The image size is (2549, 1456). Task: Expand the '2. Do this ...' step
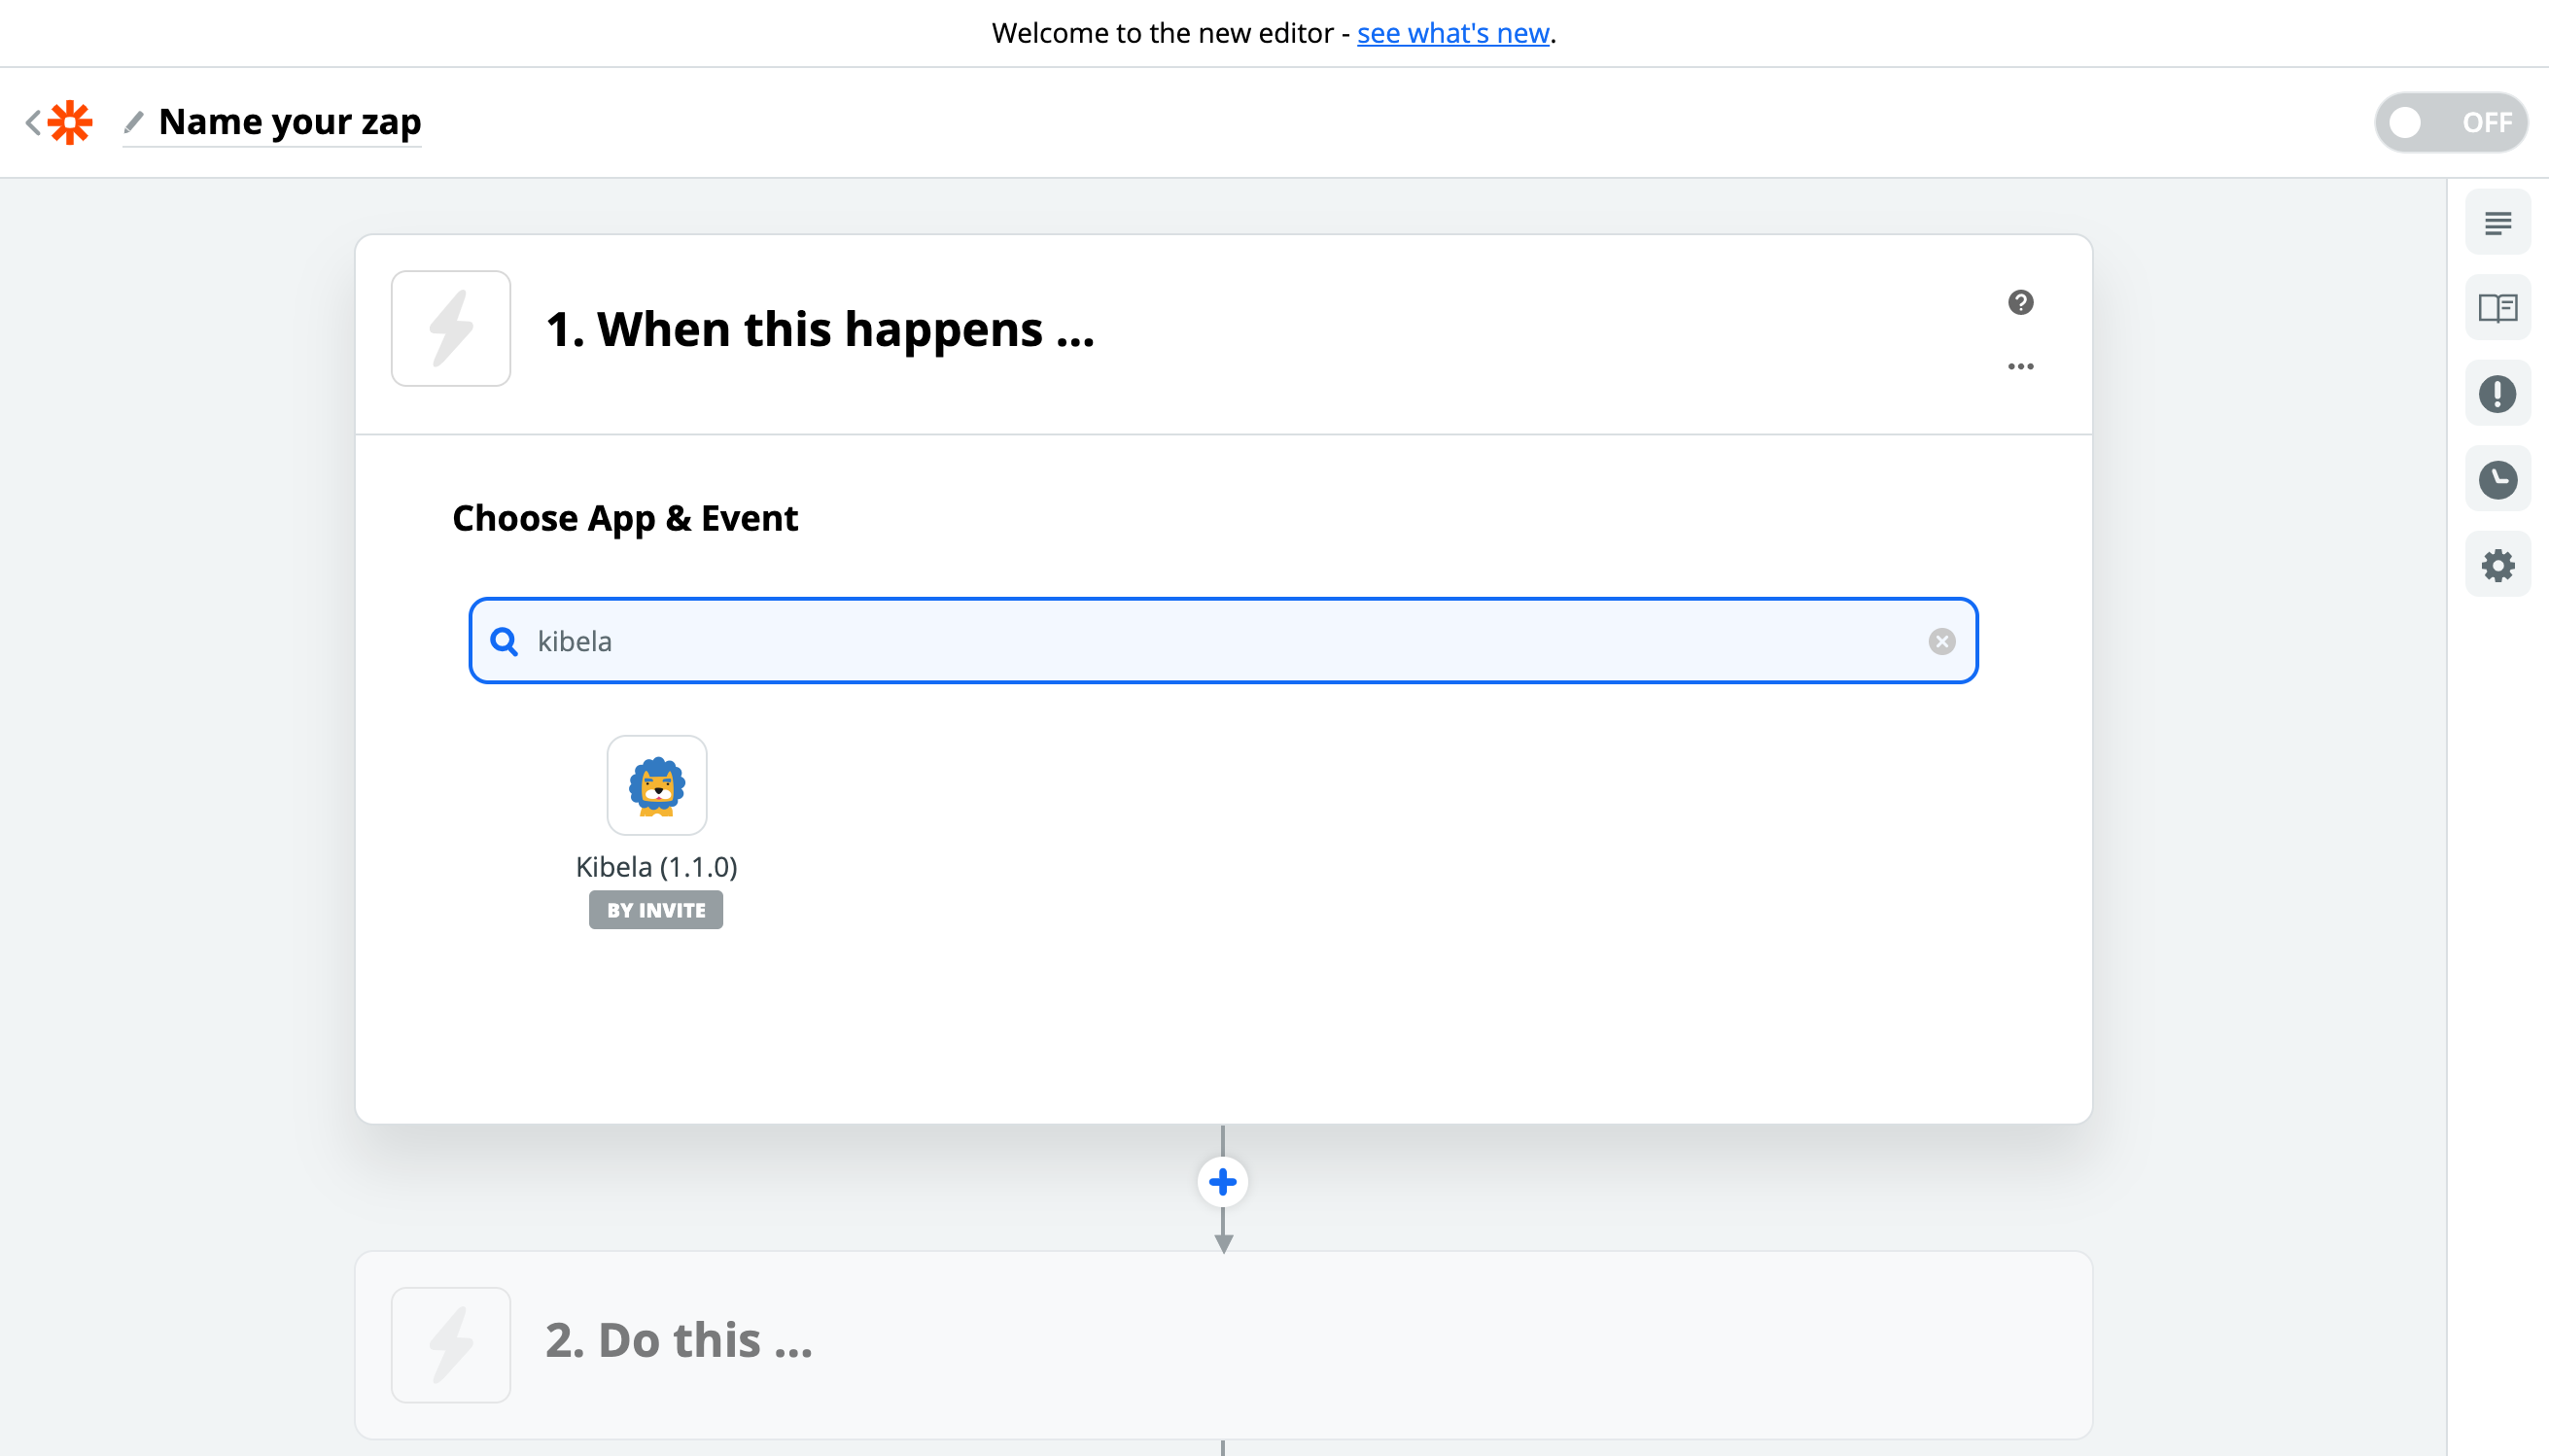tap(678, 1340)
